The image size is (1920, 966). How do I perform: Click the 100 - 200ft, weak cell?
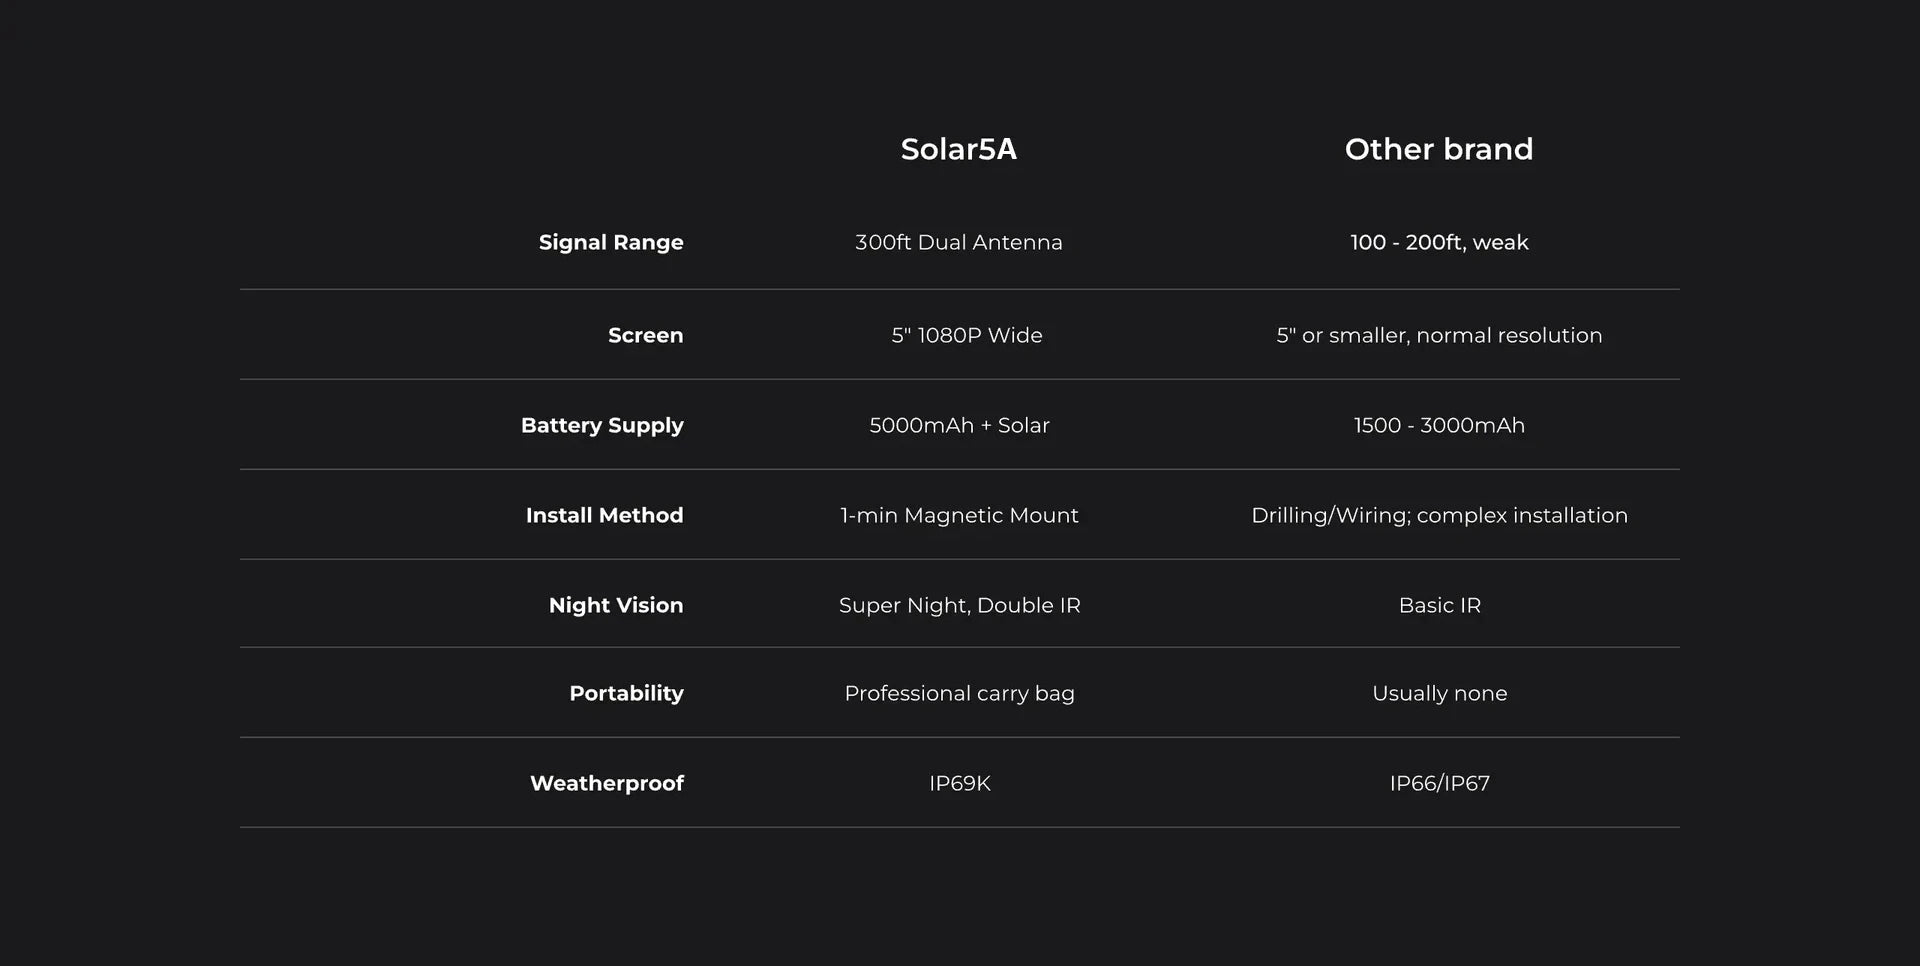pos(1438,242)
